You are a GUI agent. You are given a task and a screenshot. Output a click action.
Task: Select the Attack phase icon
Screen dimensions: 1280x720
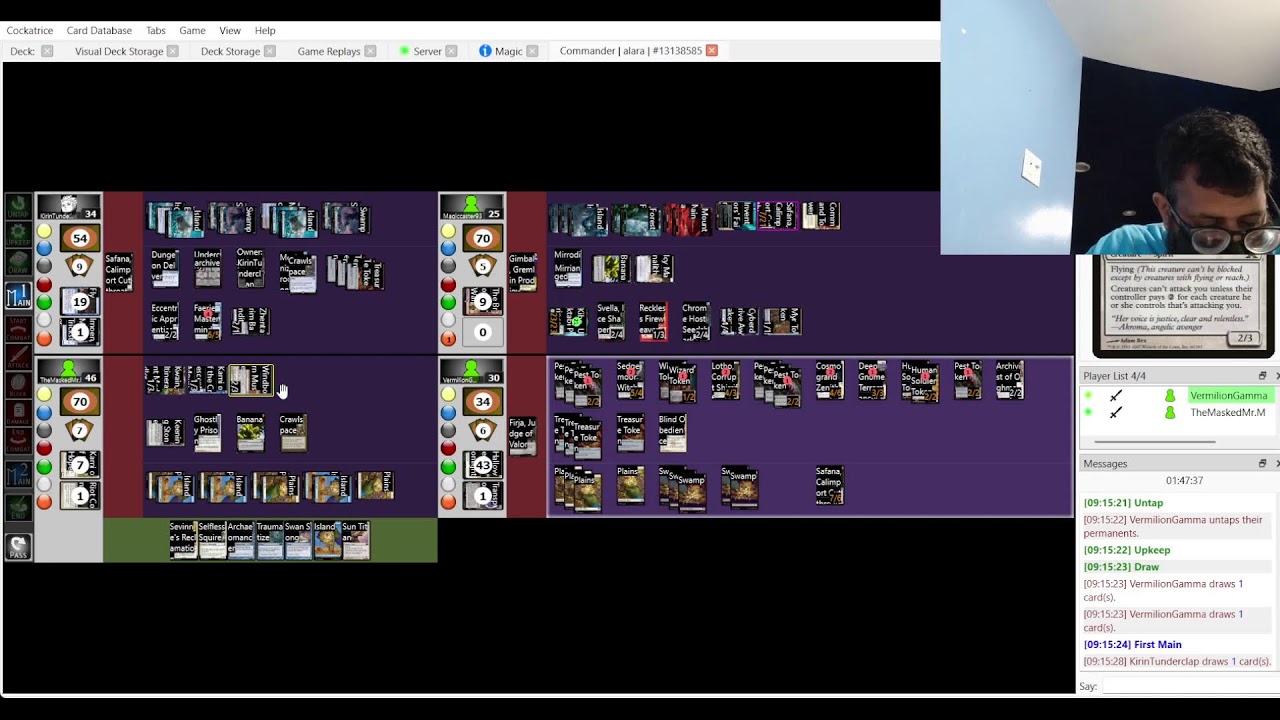[x=18, y=356]
